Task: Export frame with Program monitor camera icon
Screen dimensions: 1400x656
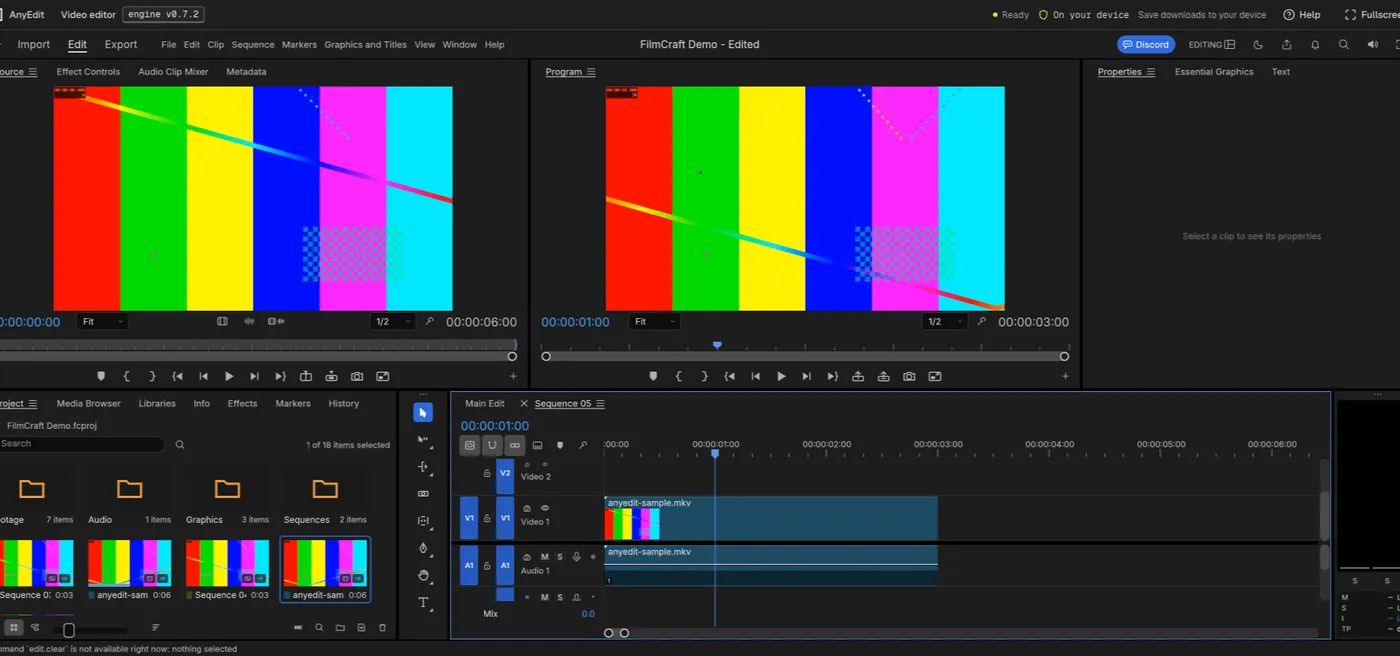Action: pyautogui.click(x=909, y=377)
